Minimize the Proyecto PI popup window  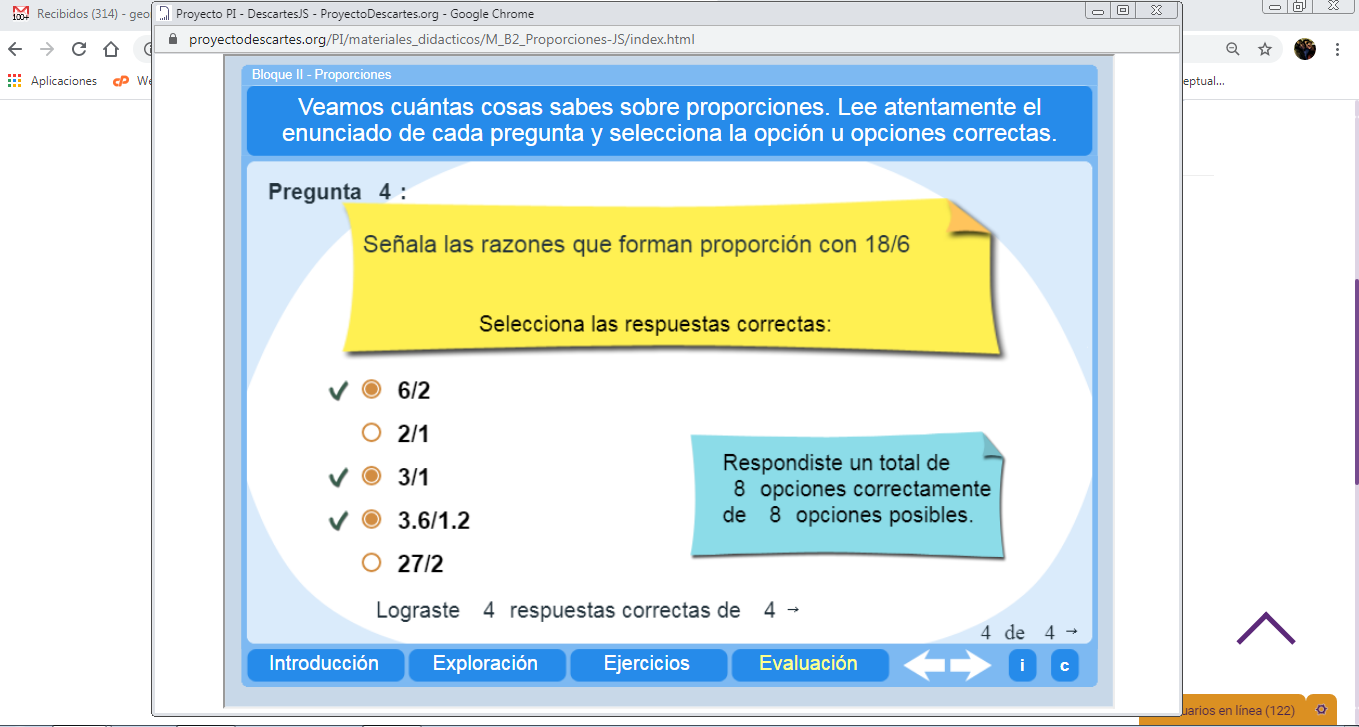pos(1098,11)
